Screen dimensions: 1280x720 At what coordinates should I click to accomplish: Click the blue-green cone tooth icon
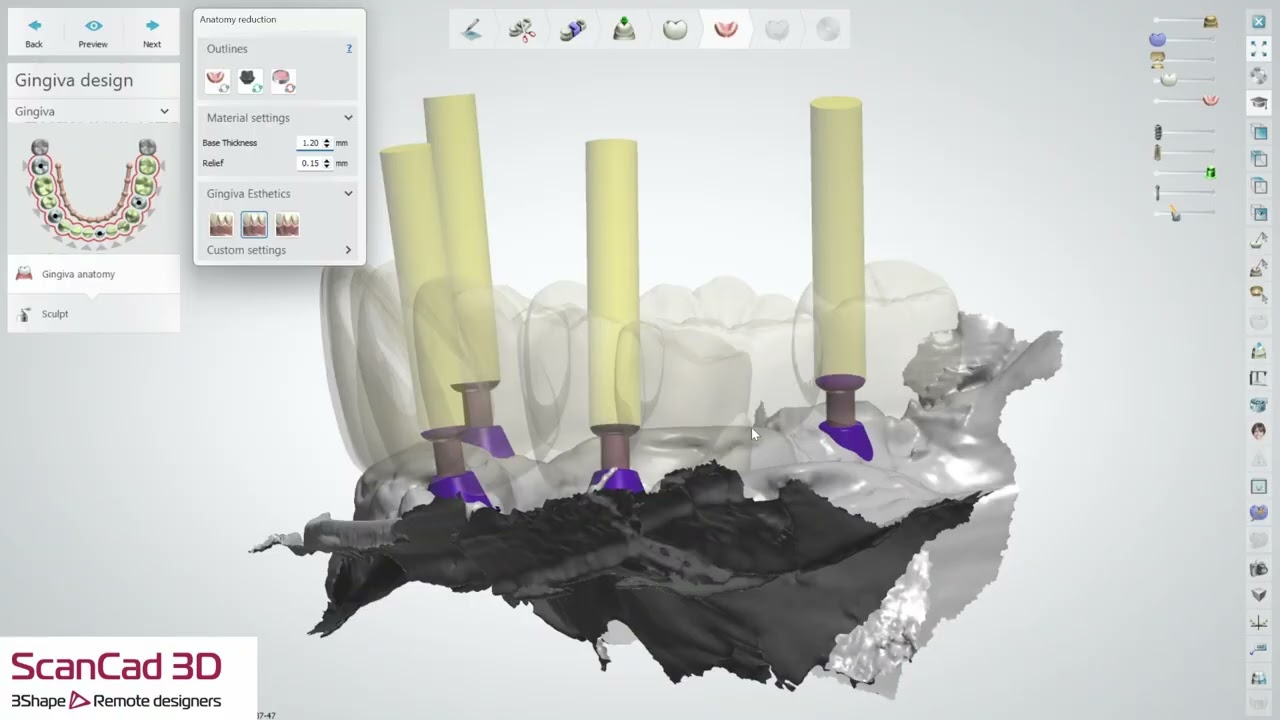[1259, 351]
